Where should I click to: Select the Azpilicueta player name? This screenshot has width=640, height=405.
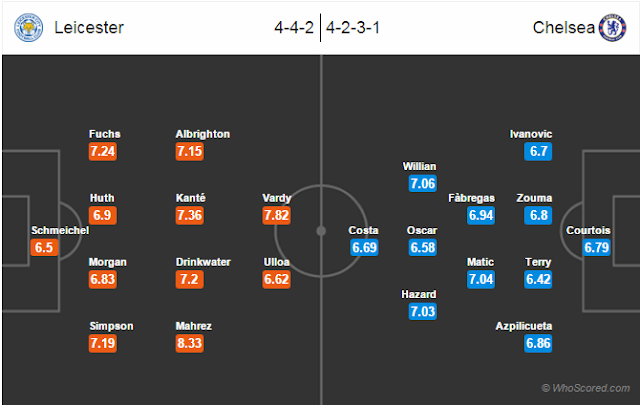pyautogui.click(x=524, y=326)
